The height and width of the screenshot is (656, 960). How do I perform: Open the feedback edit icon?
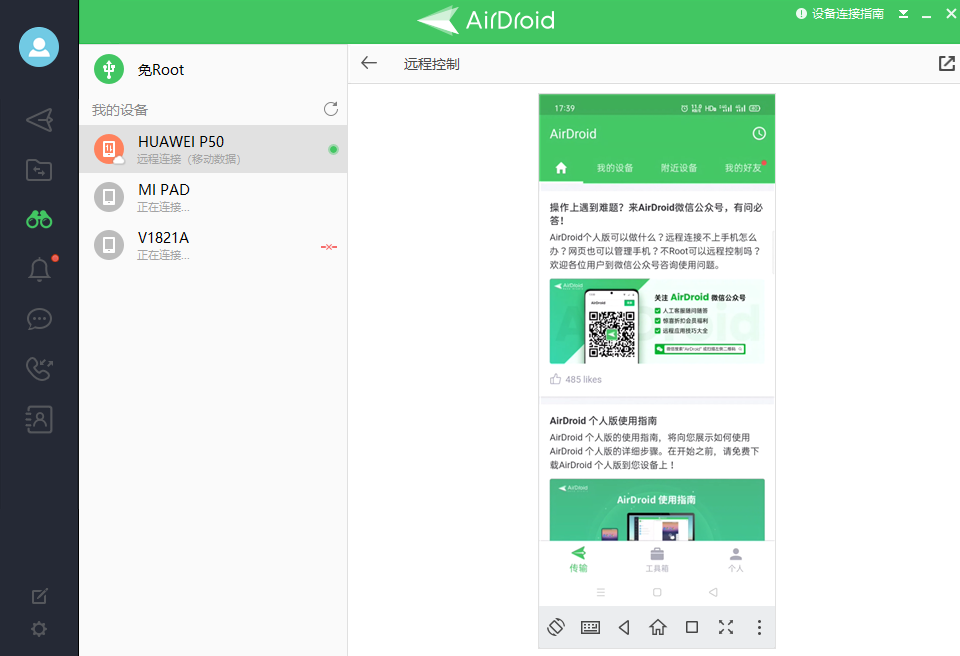click(x=39, y=596)
